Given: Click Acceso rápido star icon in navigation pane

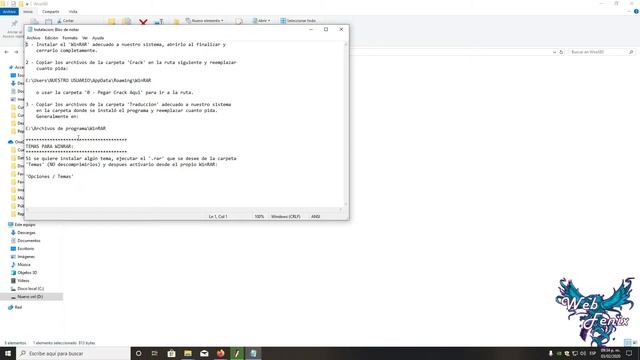Looking at the screenshot, I should [x=11, y=67].
